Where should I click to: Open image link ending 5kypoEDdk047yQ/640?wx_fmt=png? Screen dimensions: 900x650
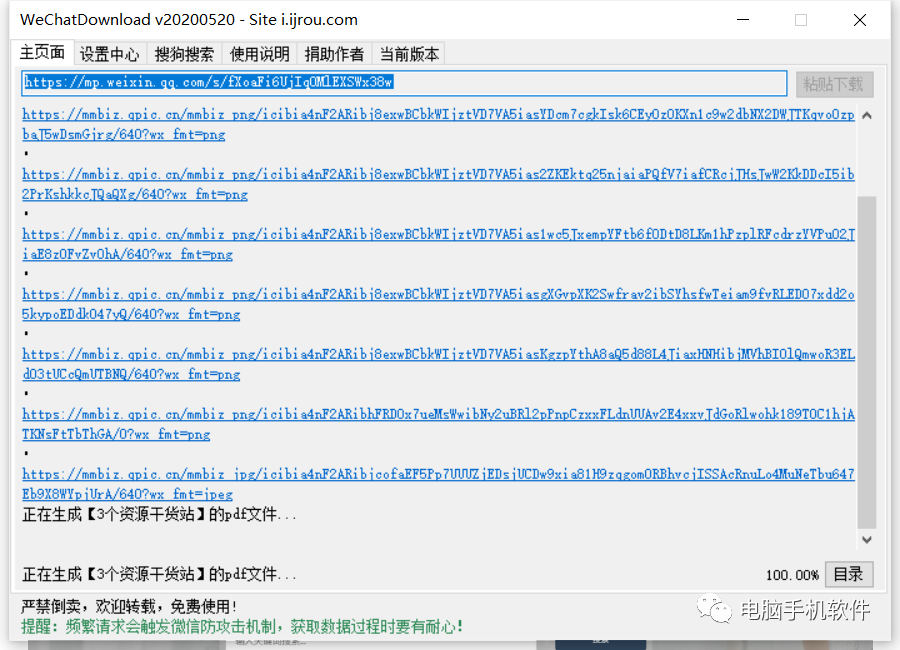pos(439,304)
